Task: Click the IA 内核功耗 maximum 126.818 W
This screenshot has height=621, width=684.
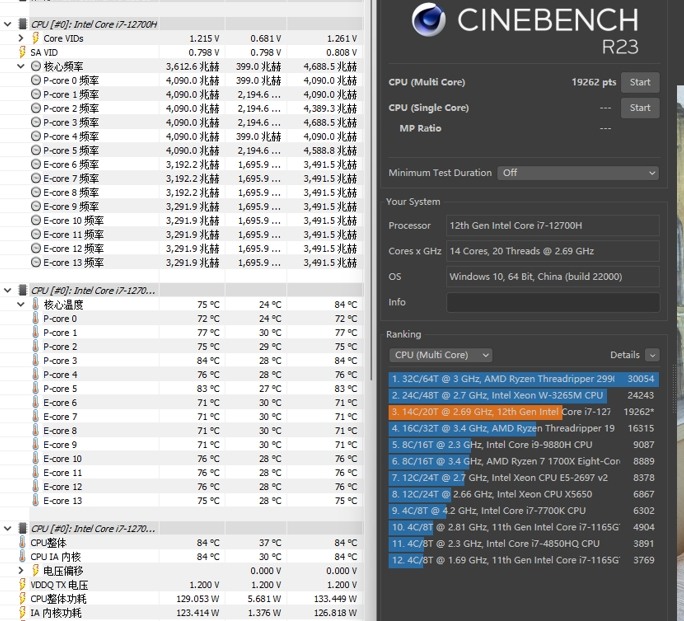Action: 335,613
